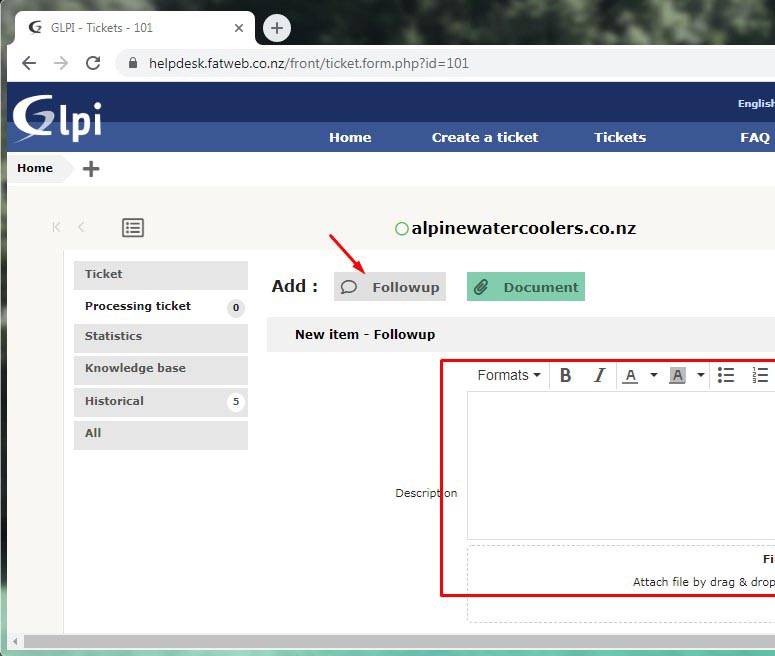The height and width of the screenshot is (656, 775).
Task: Open the Tickets menu item
Action: [x=620, y=137]
